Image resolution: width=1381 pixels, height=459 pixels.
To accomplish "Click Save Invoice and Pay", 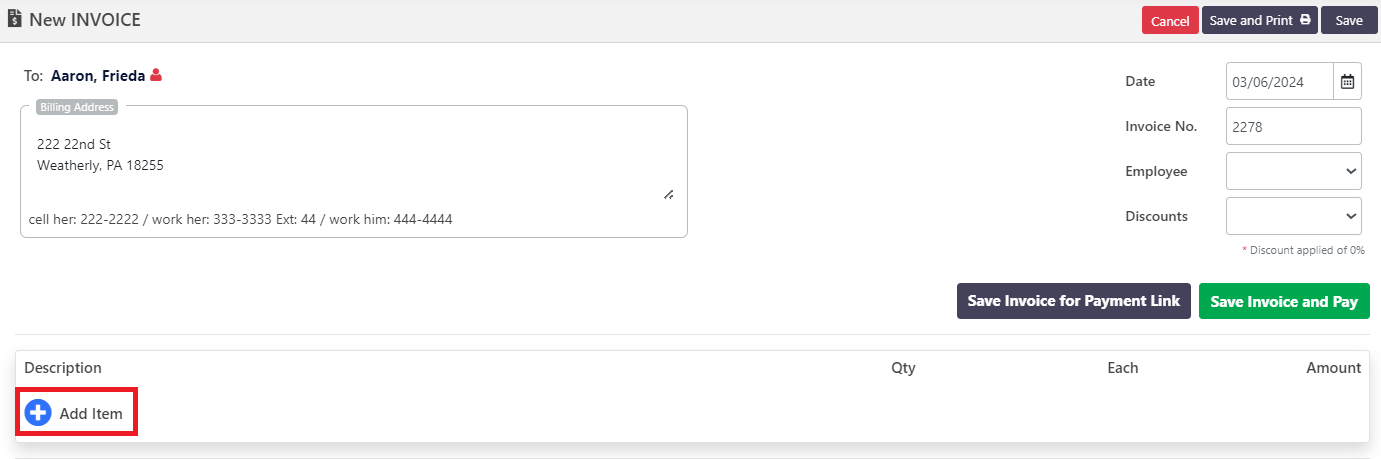I will [x=1283, y=301].
